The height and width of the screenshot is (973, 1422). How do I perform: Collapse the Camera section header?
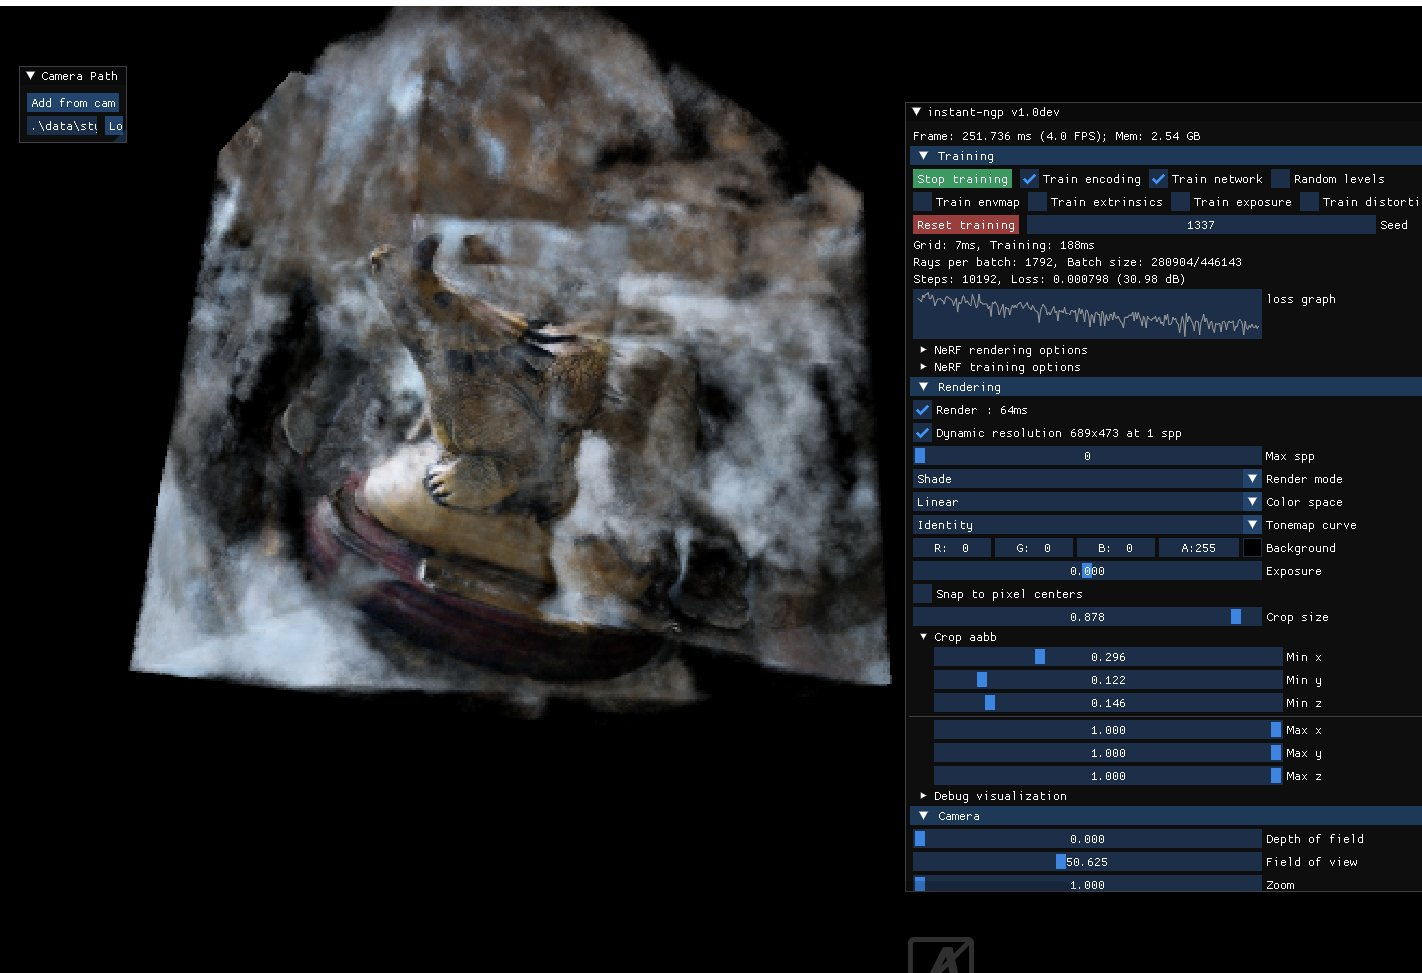pos(924,816)
